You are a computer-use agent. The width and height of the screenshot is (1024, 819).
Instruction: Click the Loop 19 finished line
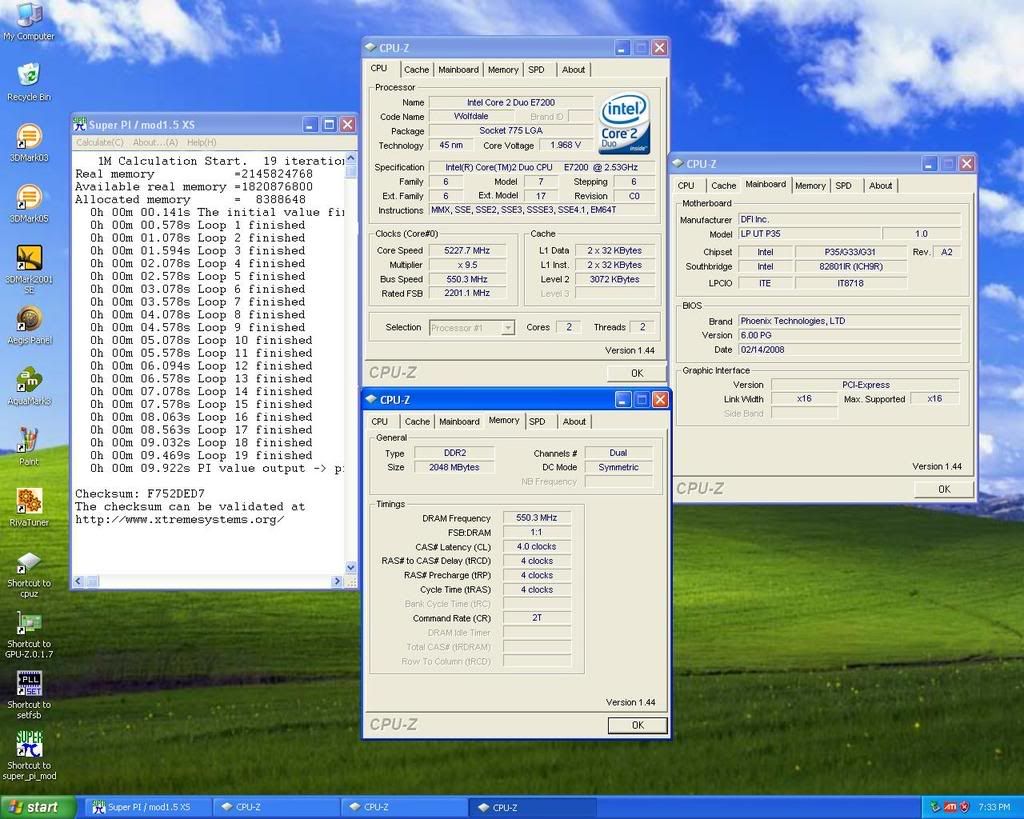[201, 456]
